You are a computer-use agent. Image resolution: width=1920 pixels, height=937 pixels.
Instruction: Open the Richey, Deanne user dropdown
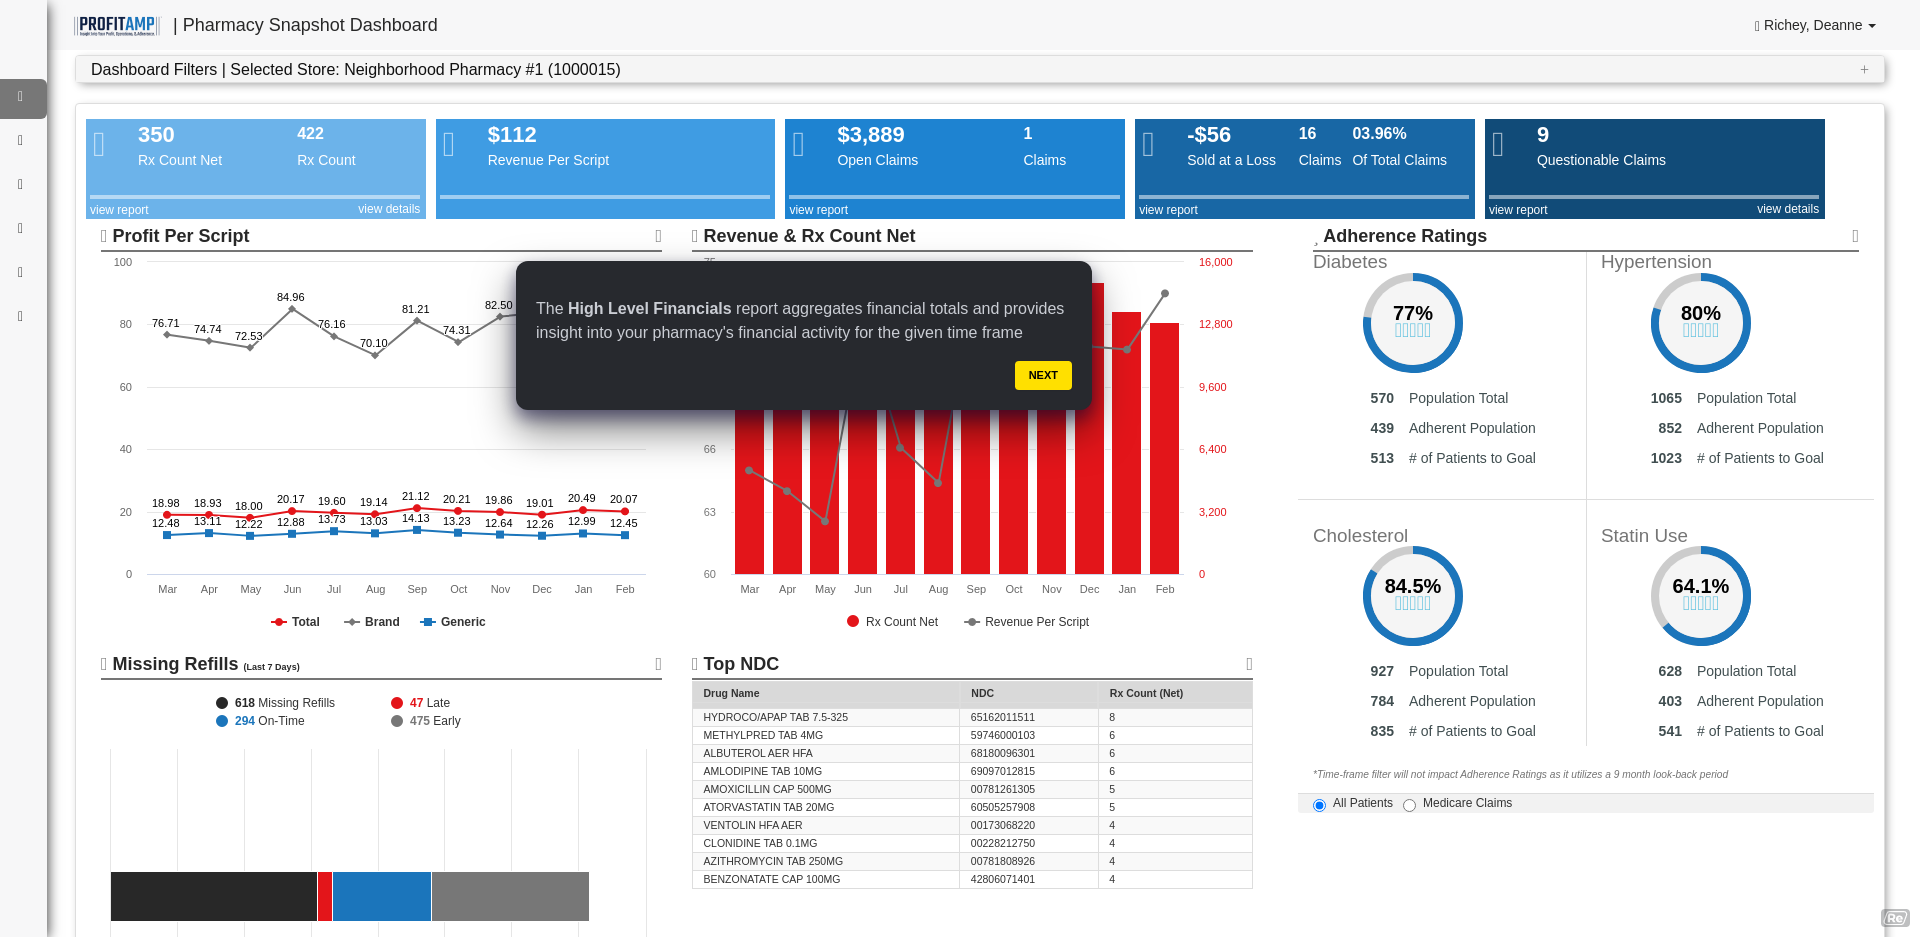1815,25
